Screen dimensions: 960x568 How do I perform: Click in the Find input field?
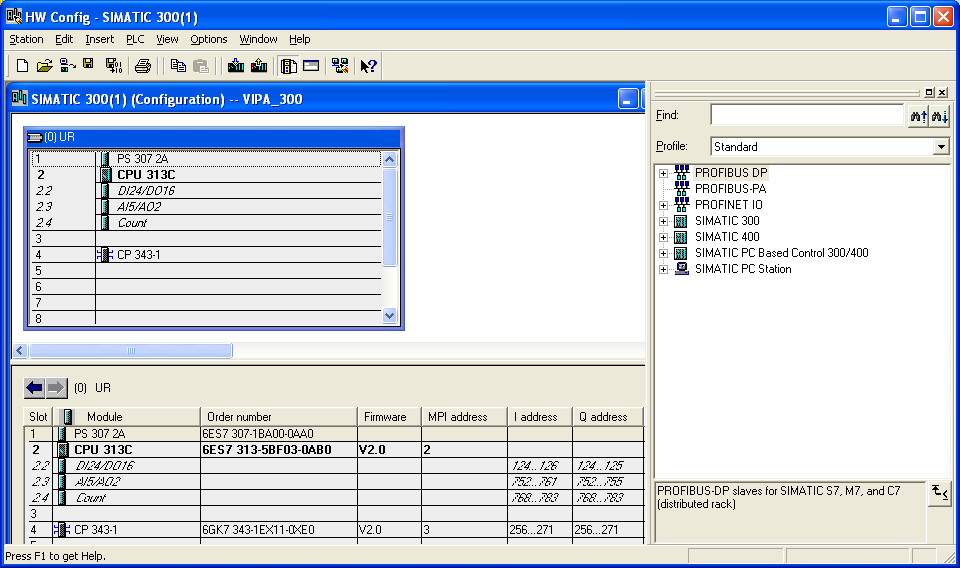(806, 116)
